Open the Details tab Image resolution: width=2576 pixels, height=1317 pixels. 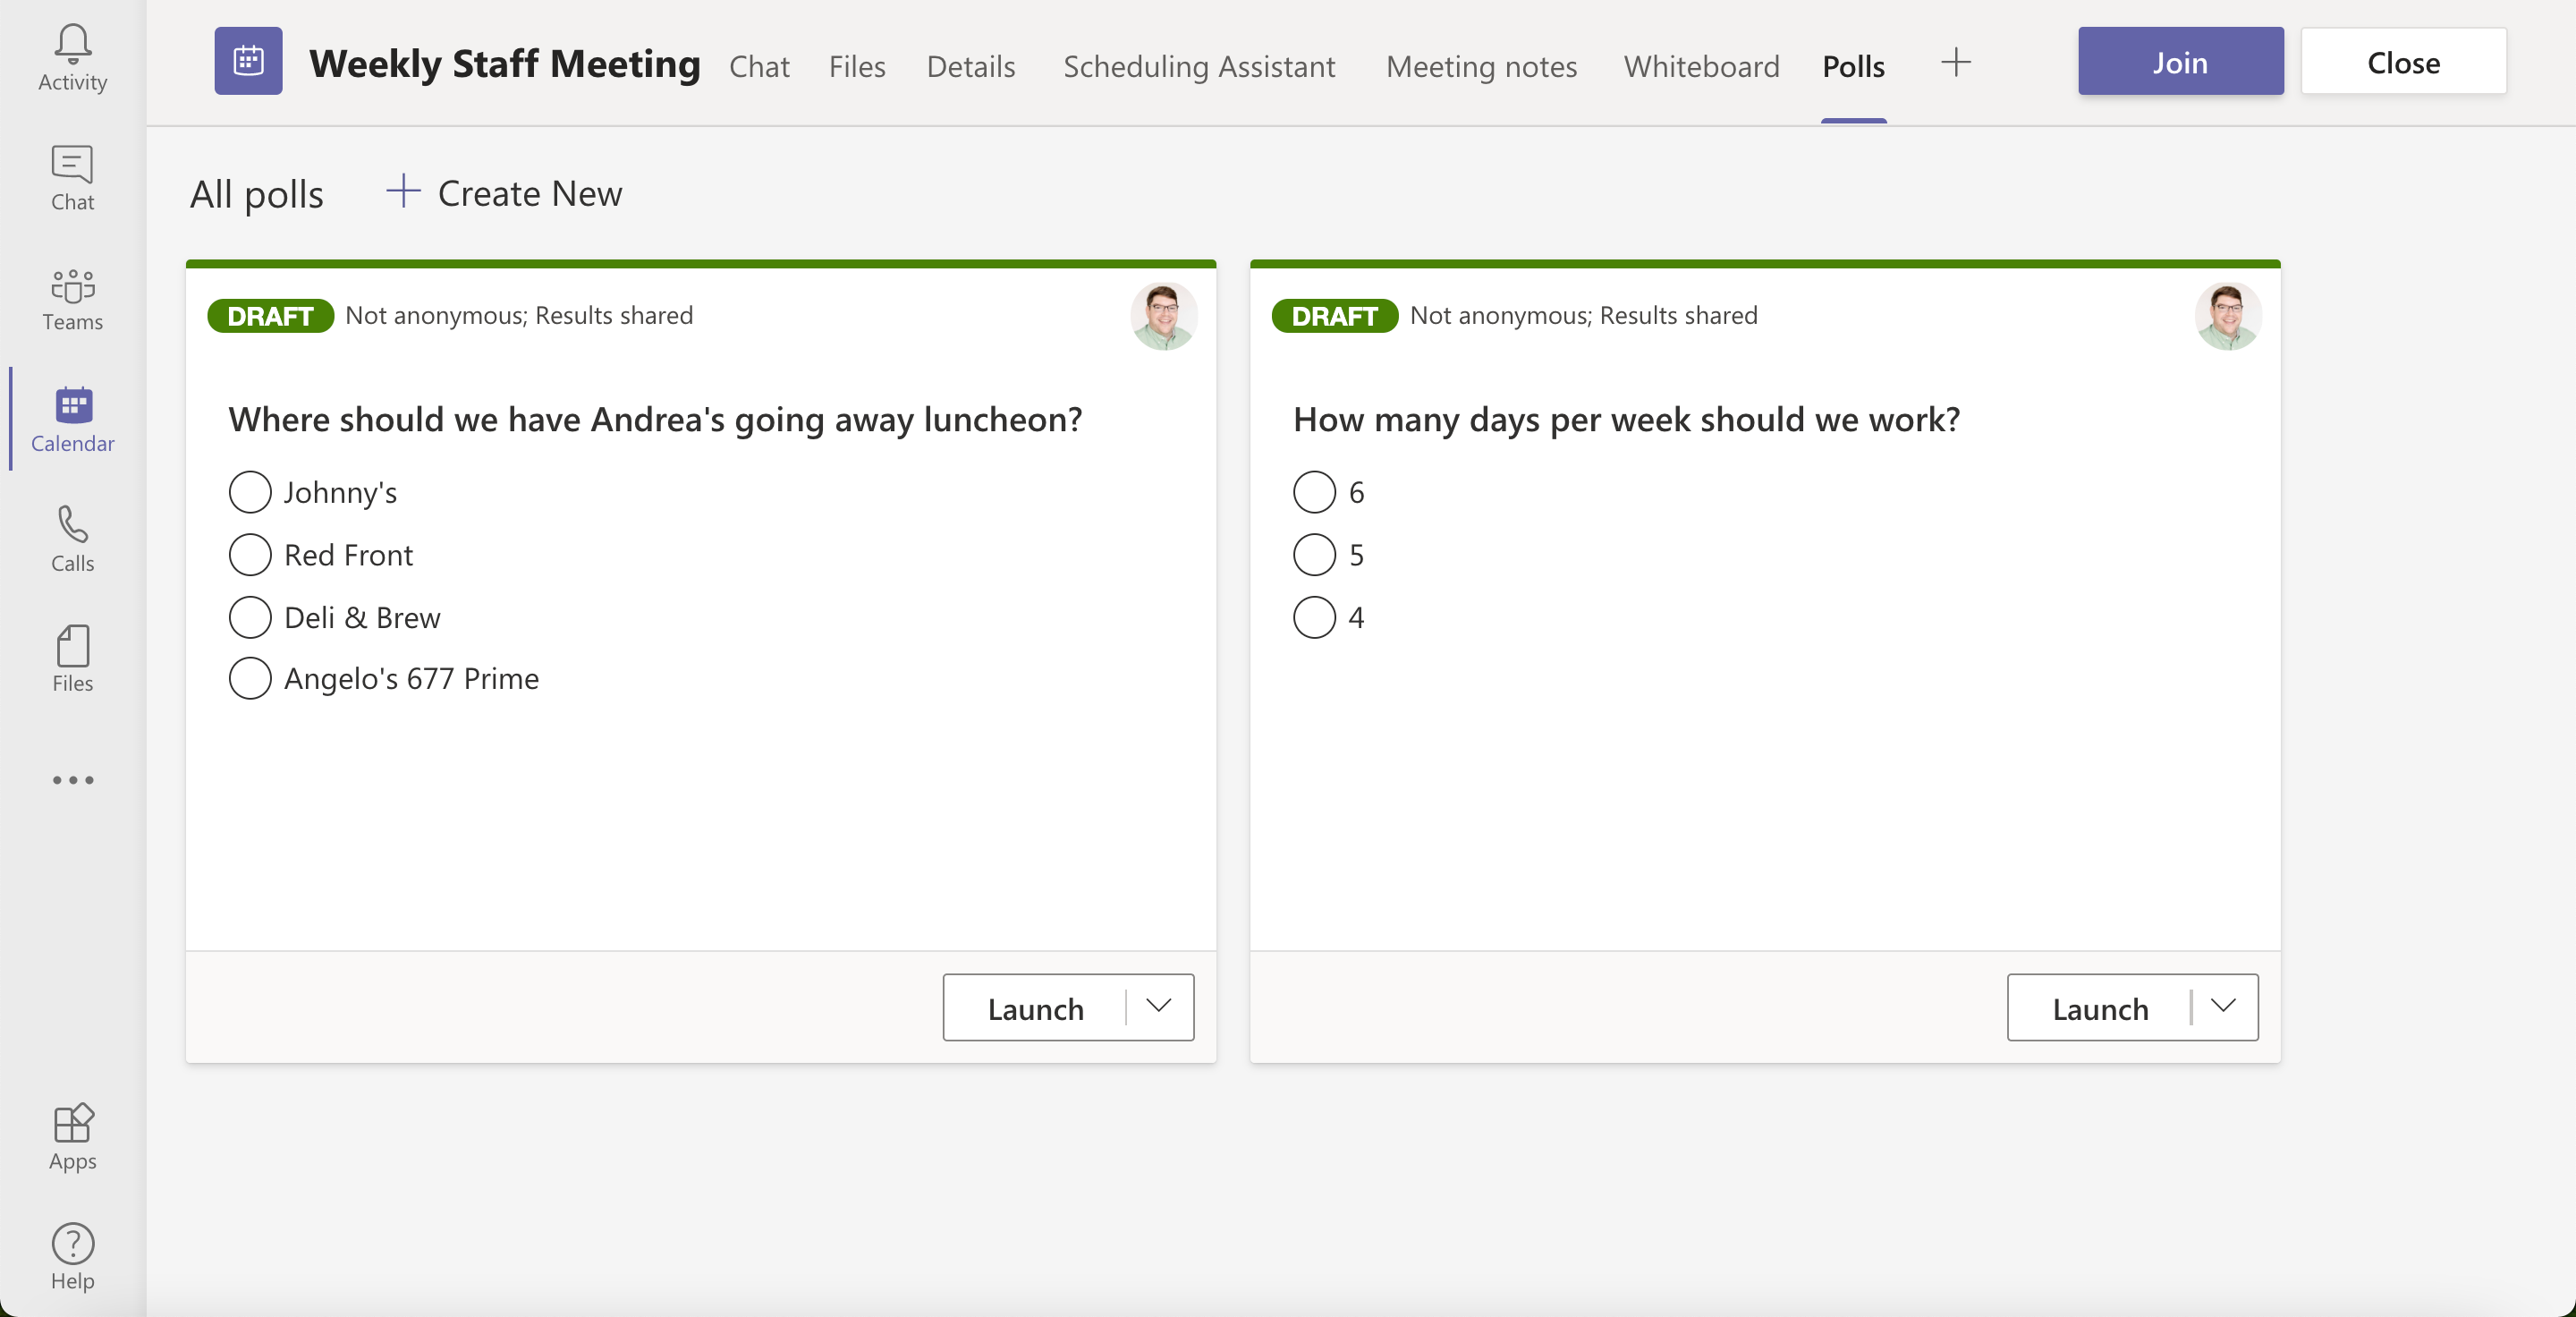[x=970, y=66]
